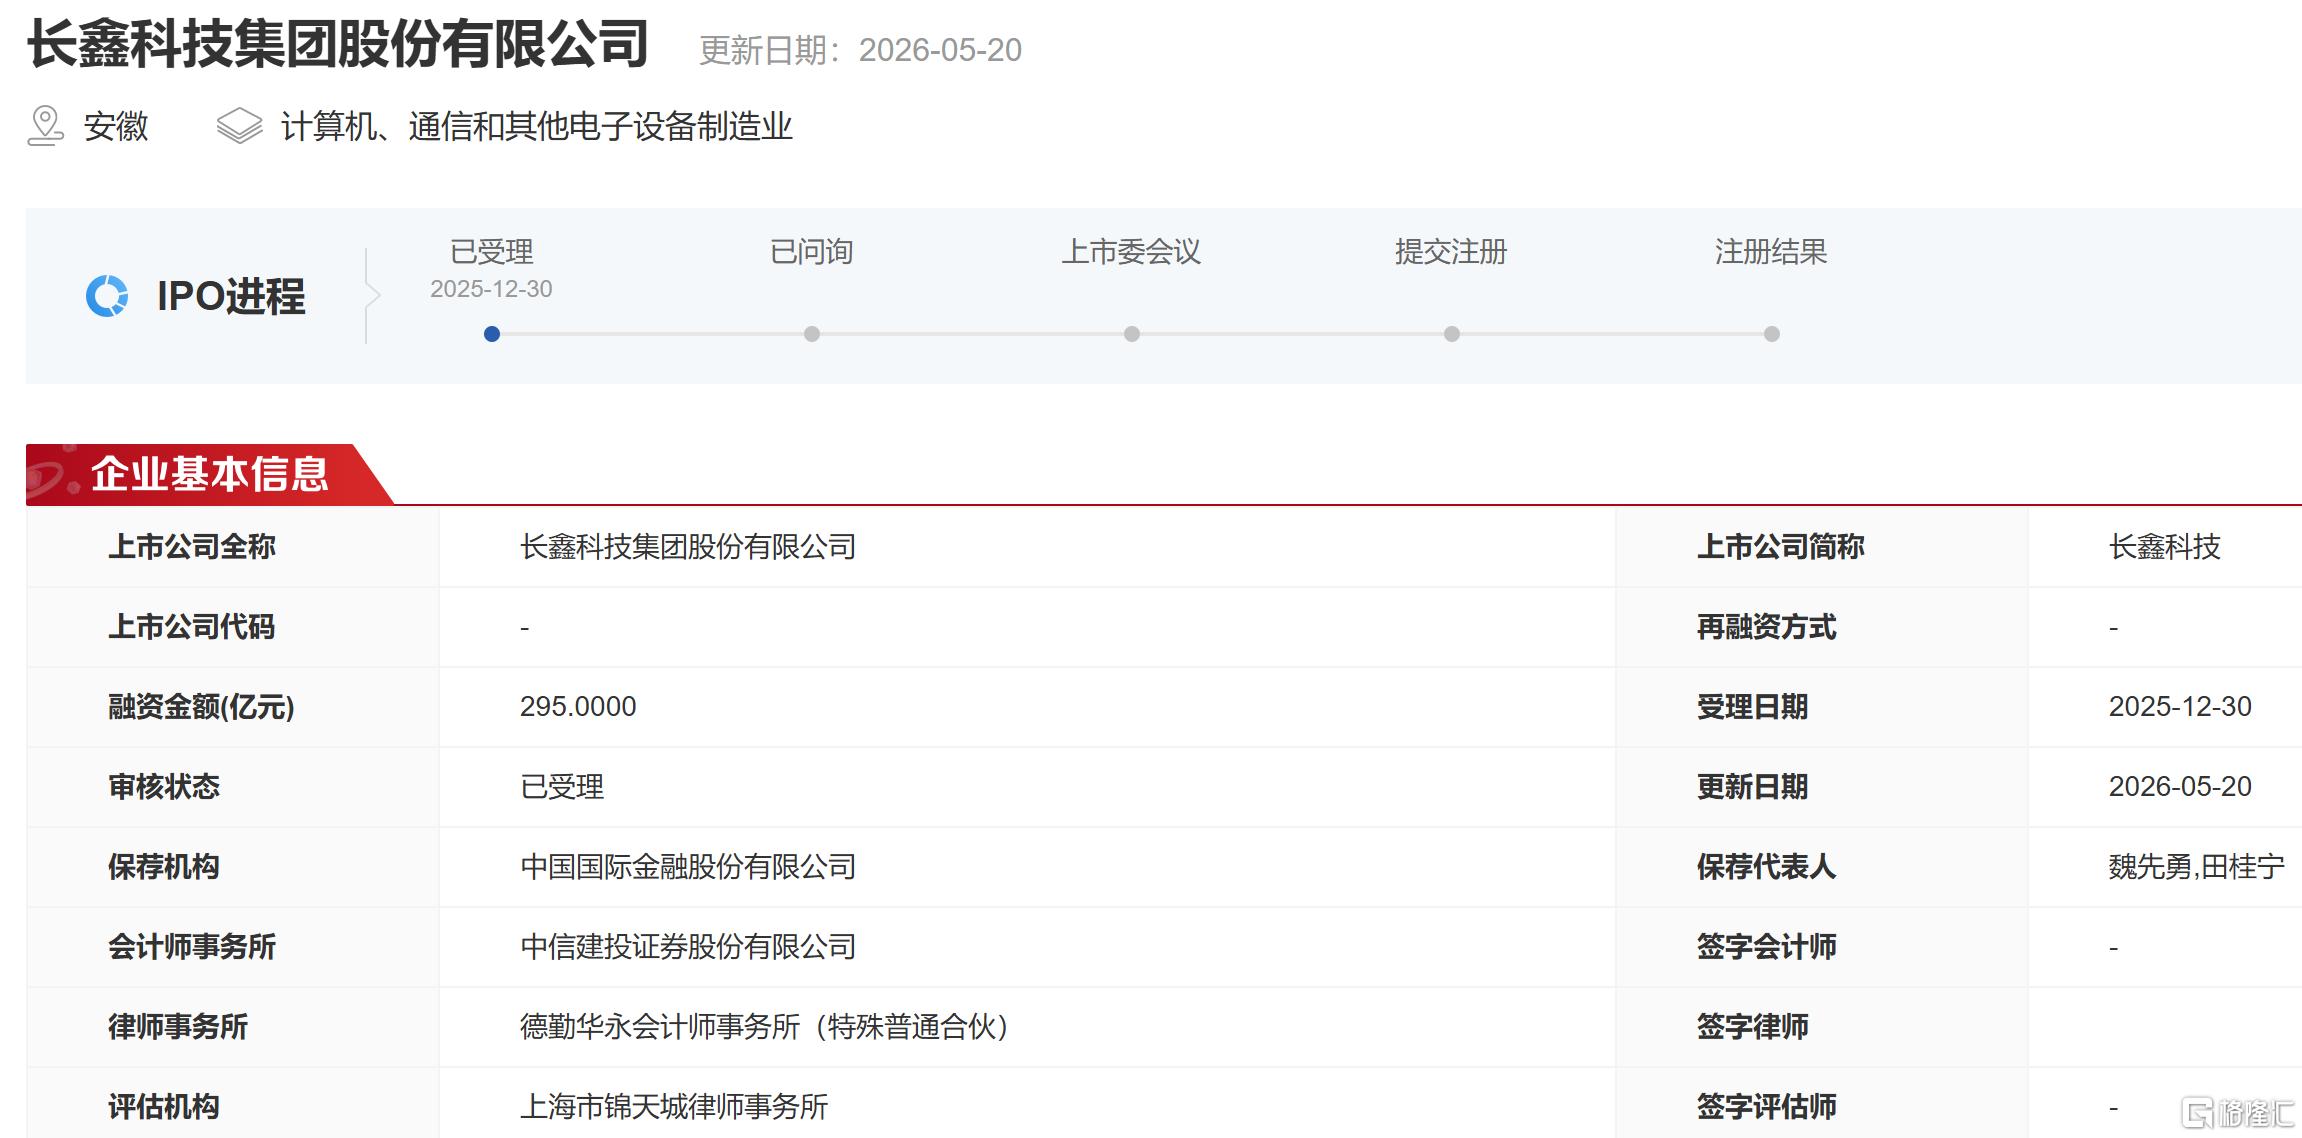Select the 已问询 stage label
Viewport: 2302px width, 1138px height.
pyautogui.click(x=812, y=252)
